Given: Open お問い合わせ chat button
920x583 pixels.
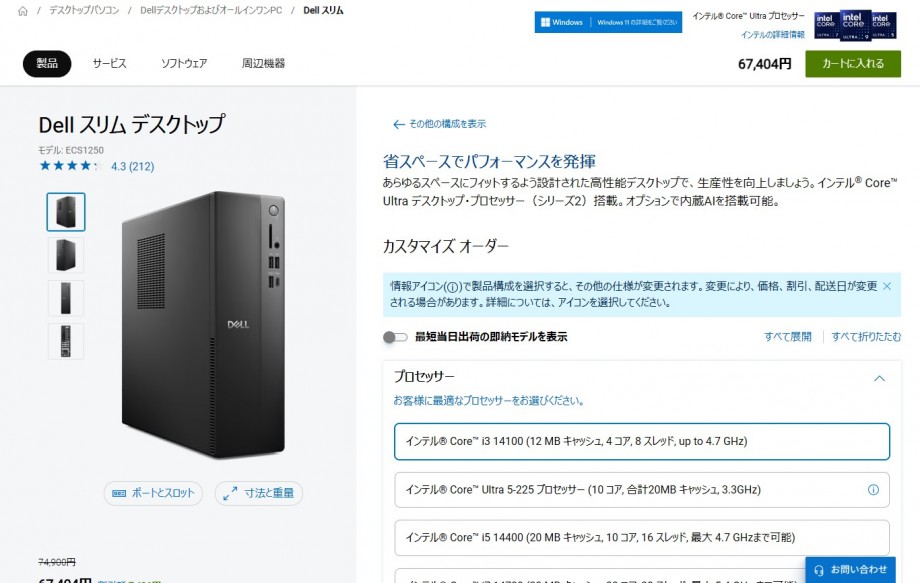Looking at the screenshot, I should 850,570.
